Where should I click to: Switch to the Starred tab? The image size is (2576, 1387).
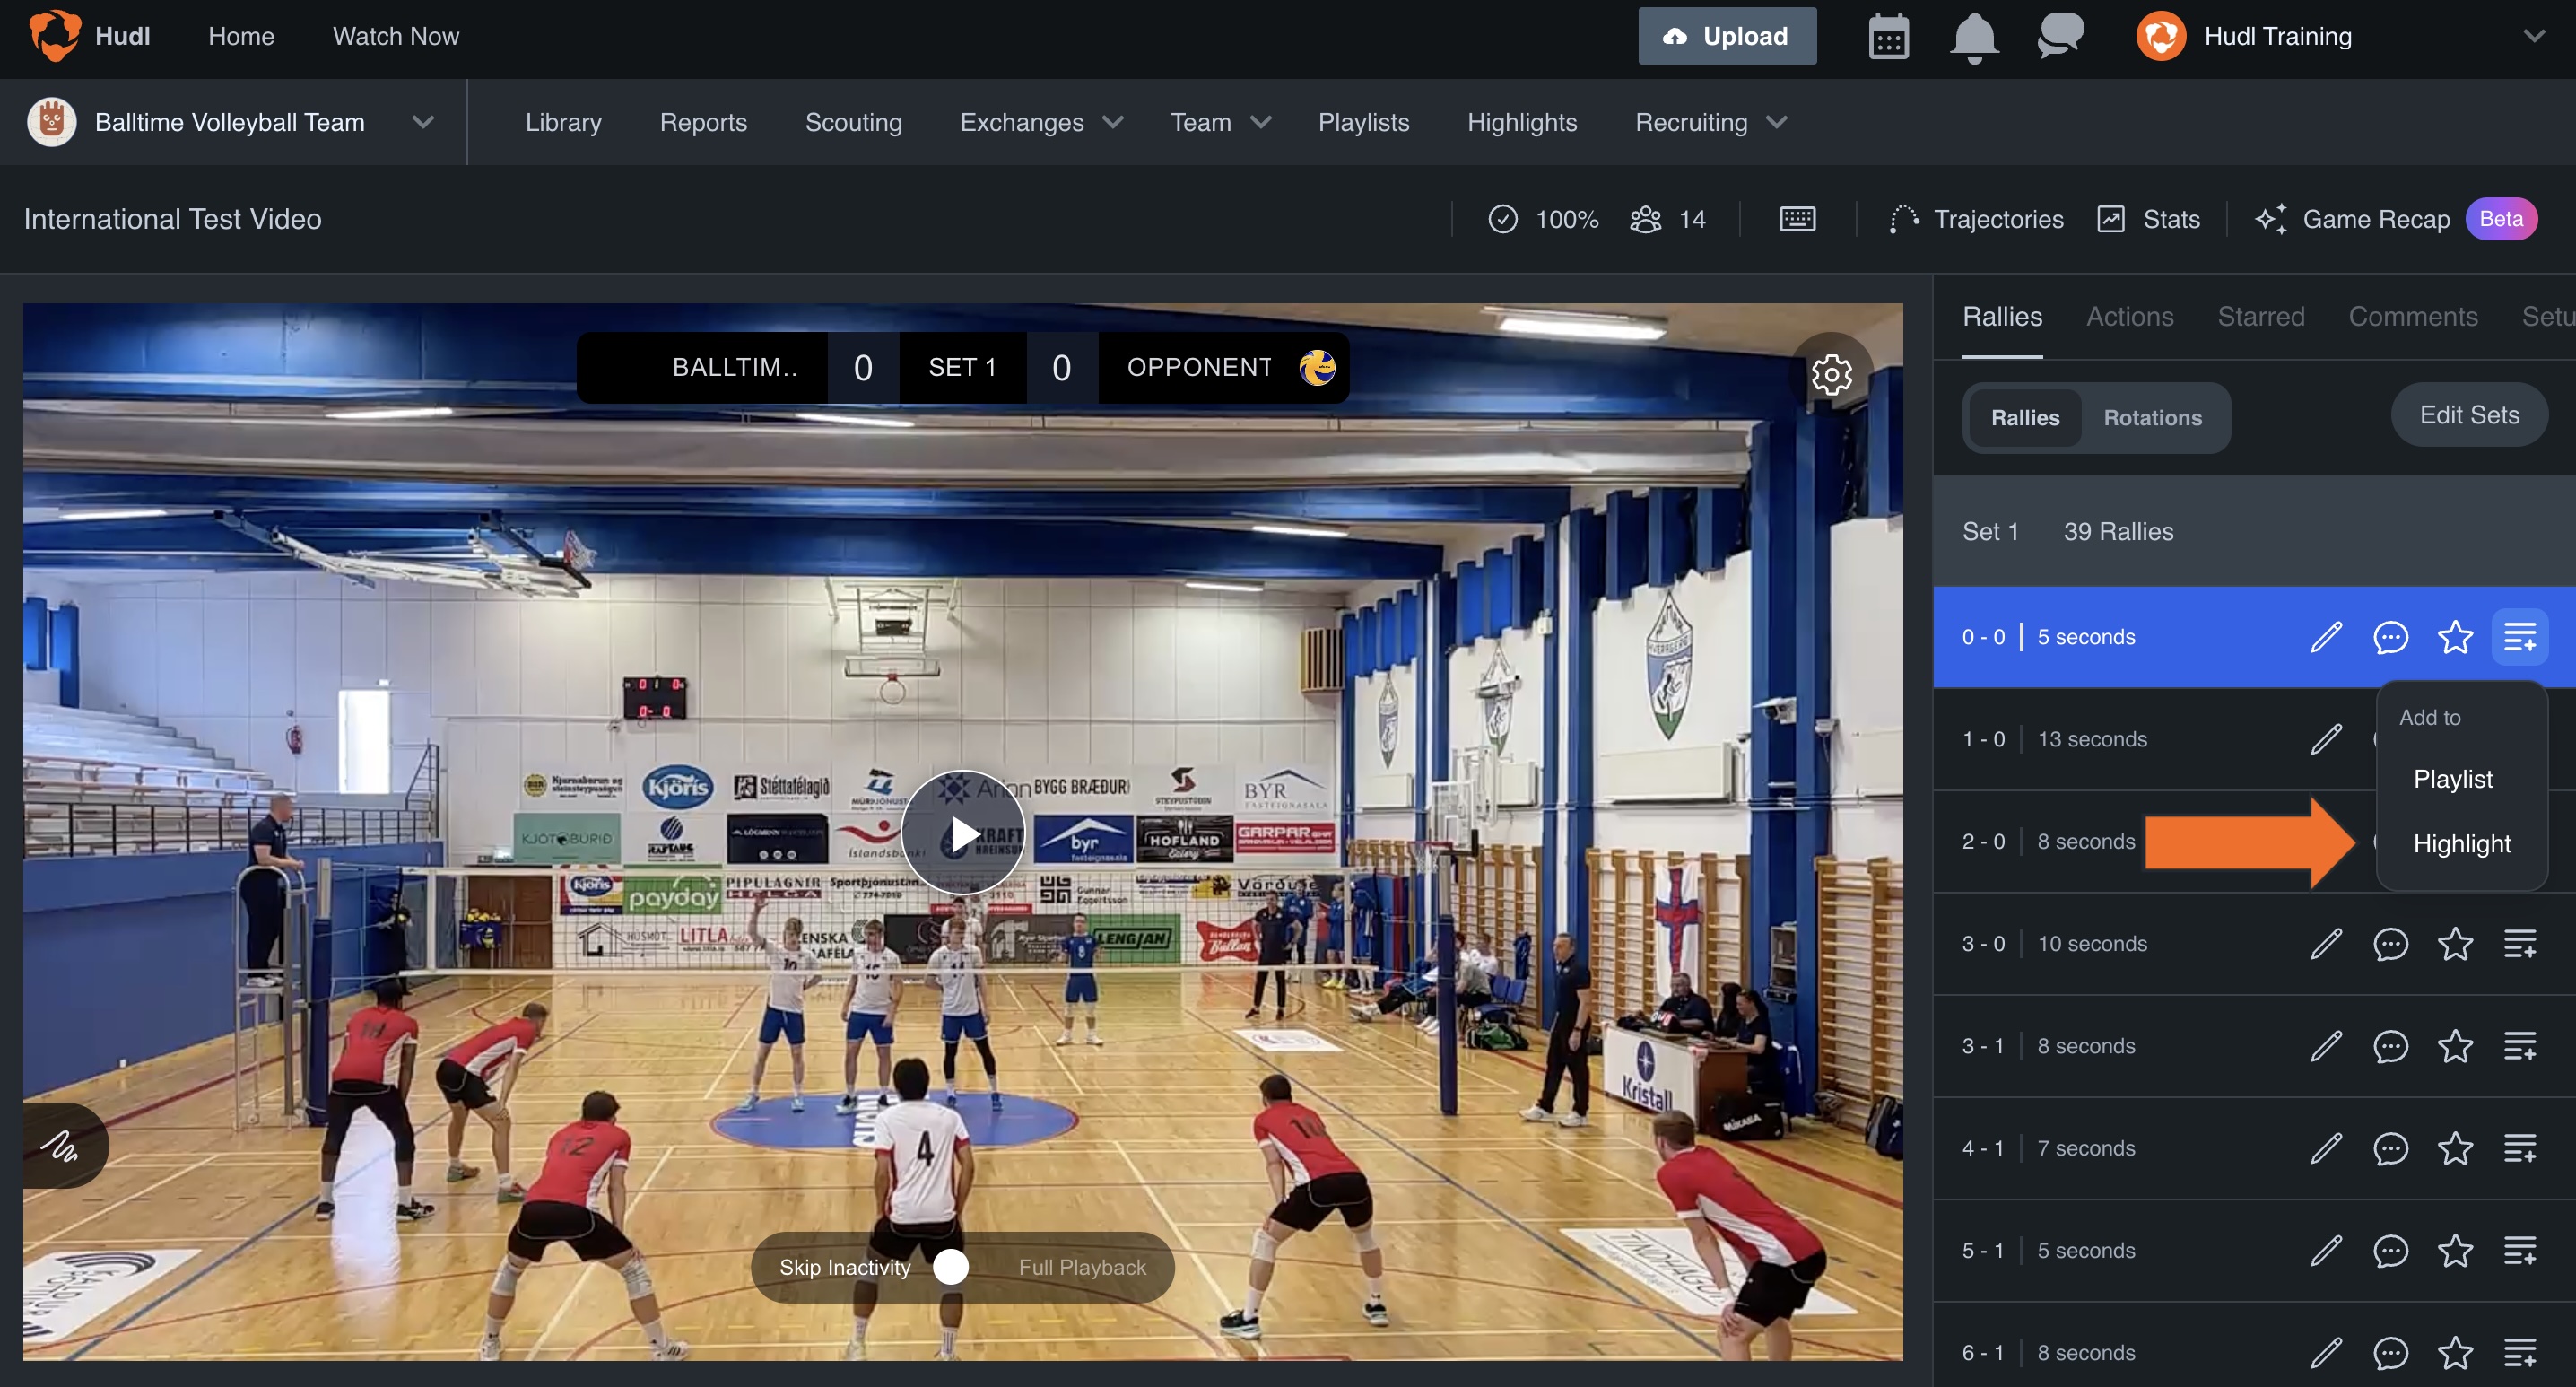click(x=2260, y=317)
